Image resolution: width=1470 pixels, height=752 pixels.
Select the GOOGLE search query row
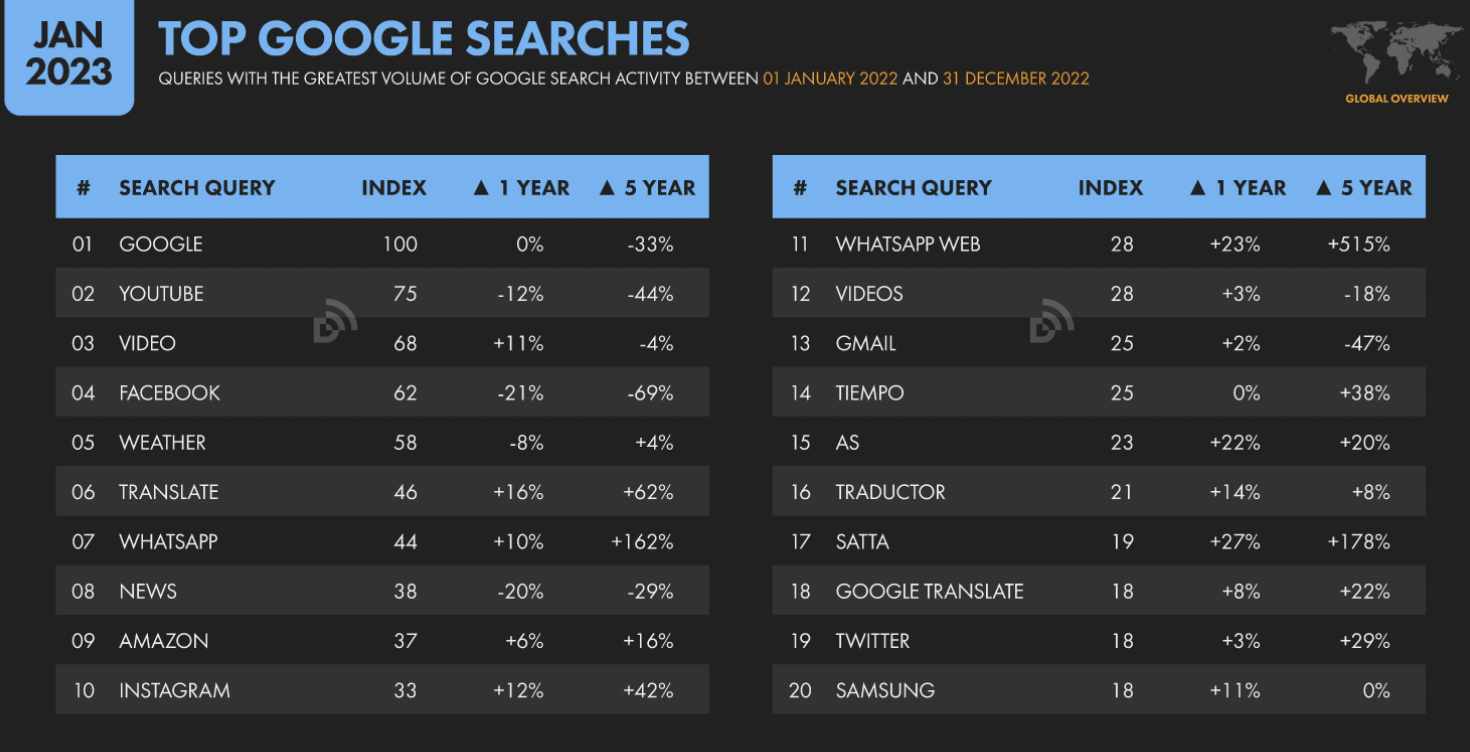pyautogui.click(x=382, y=244)
